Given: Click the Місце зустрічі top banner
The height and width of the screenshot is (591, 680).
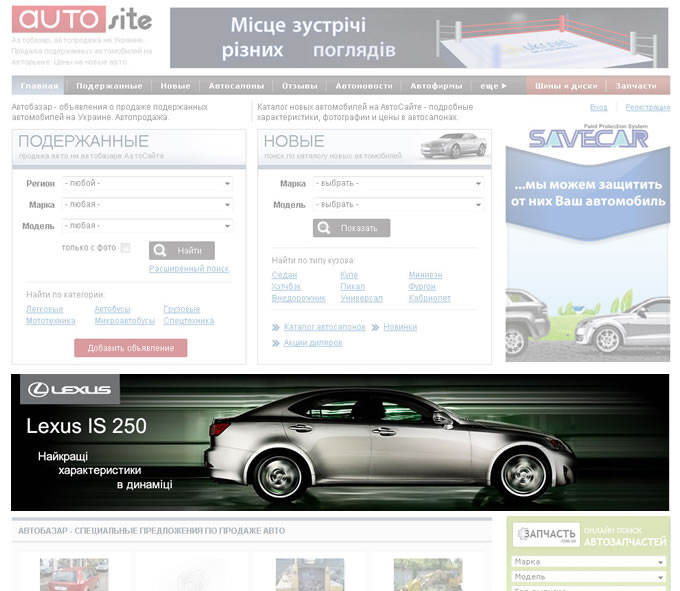Looking at the screenshot, I should [419, 38].
